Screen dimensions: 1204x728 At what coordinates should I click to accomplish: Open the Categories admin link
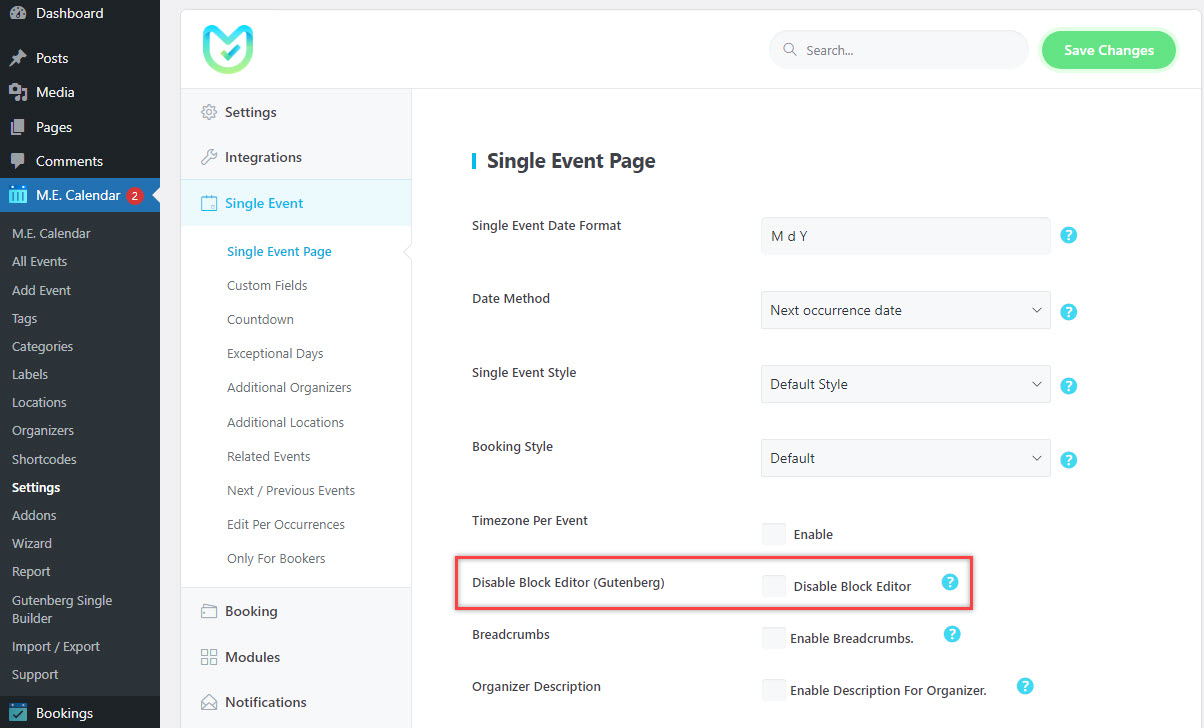pos(42,347)
